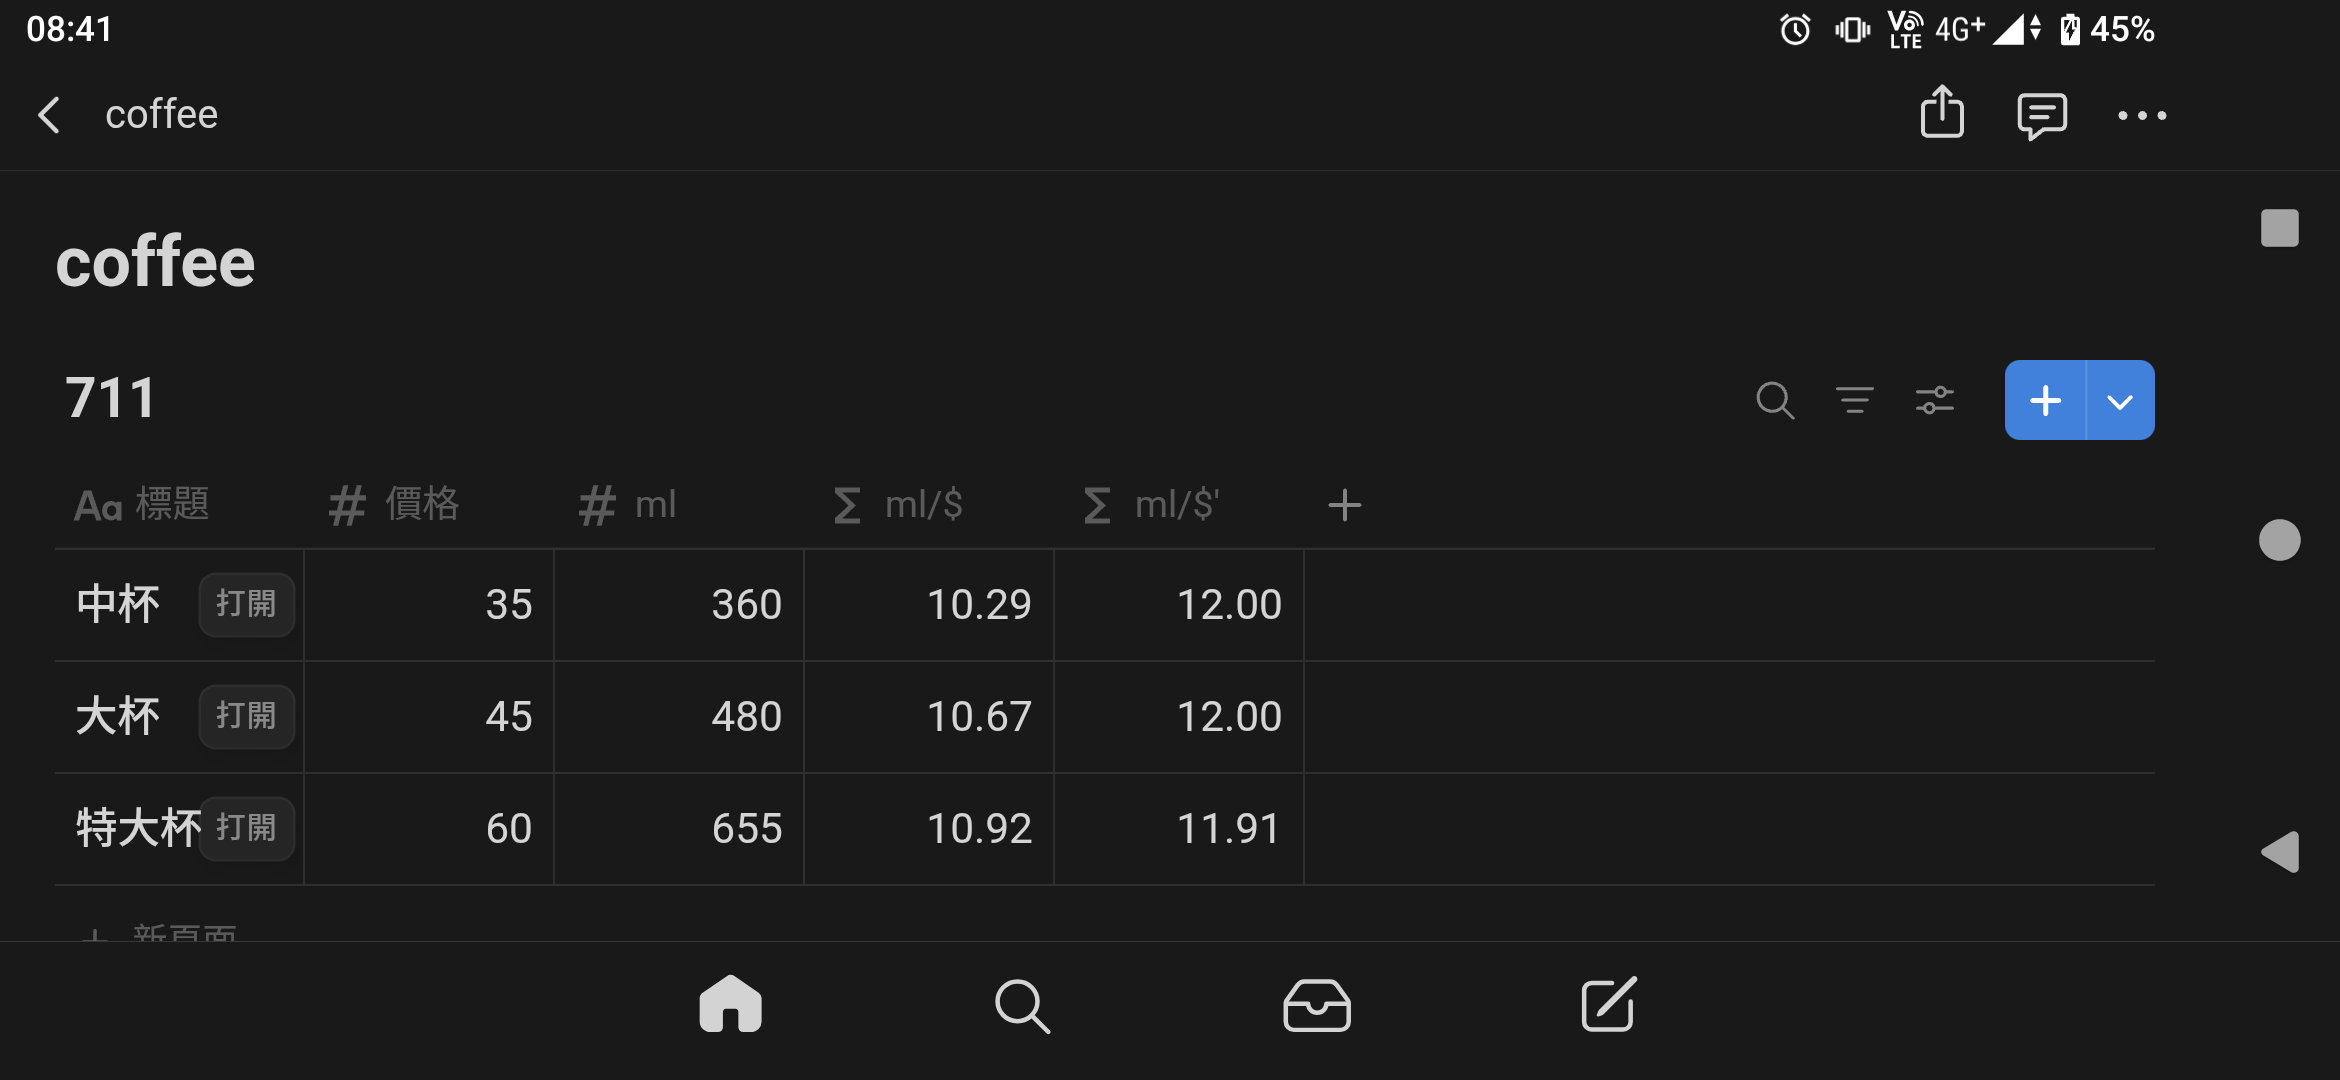Tap the back arrow next to coffee
Screen dimensions: 2340x1080
49,115
